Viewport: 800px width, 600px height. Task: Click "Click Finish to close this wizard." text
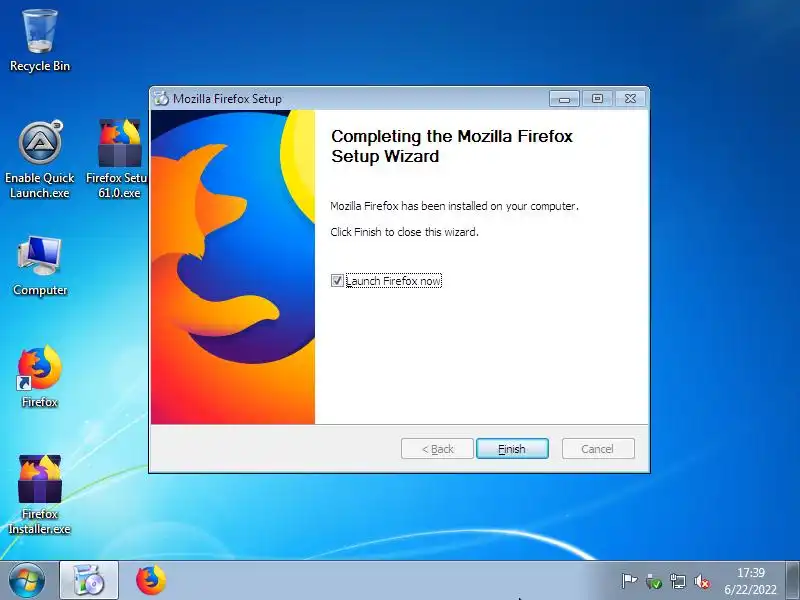405,232
